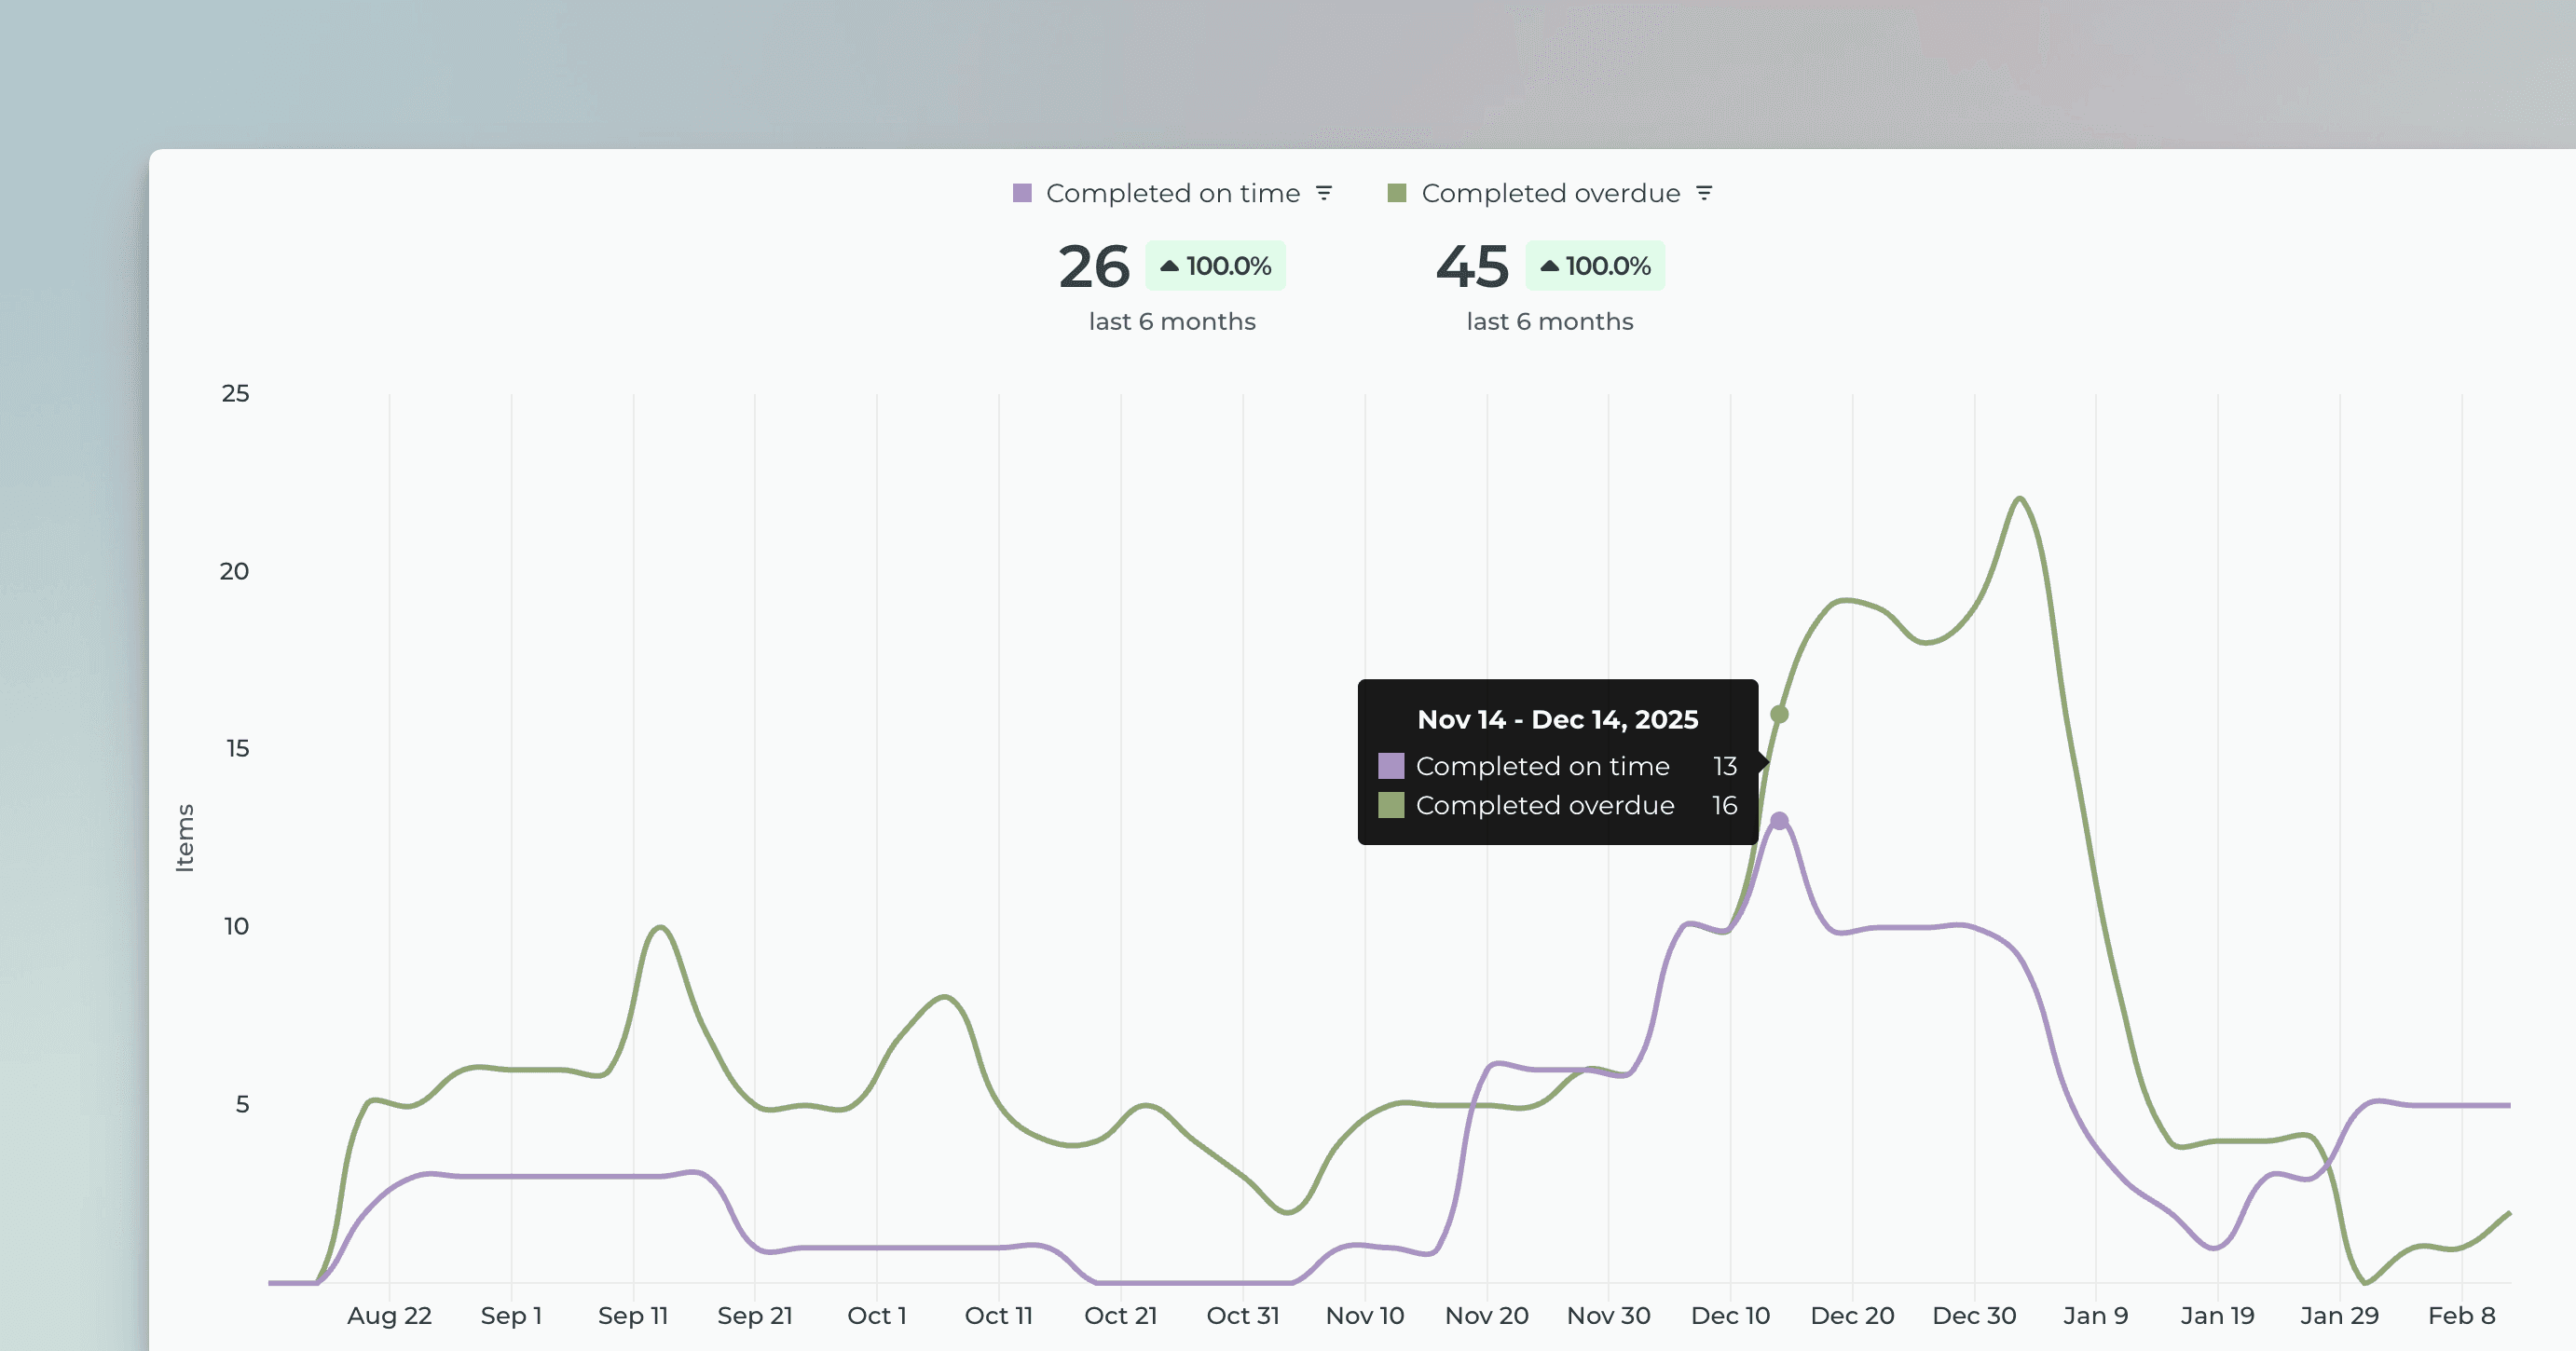2576x1351 pixels.
Task: Open filter icon next to Completed overdue
Action: [x=1704, y=193]
